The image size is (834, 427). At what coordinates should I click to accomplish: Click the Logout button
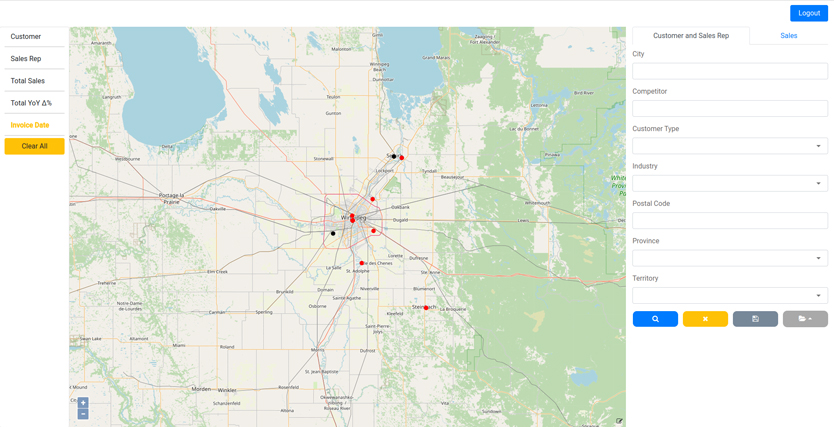coord(808,13)
